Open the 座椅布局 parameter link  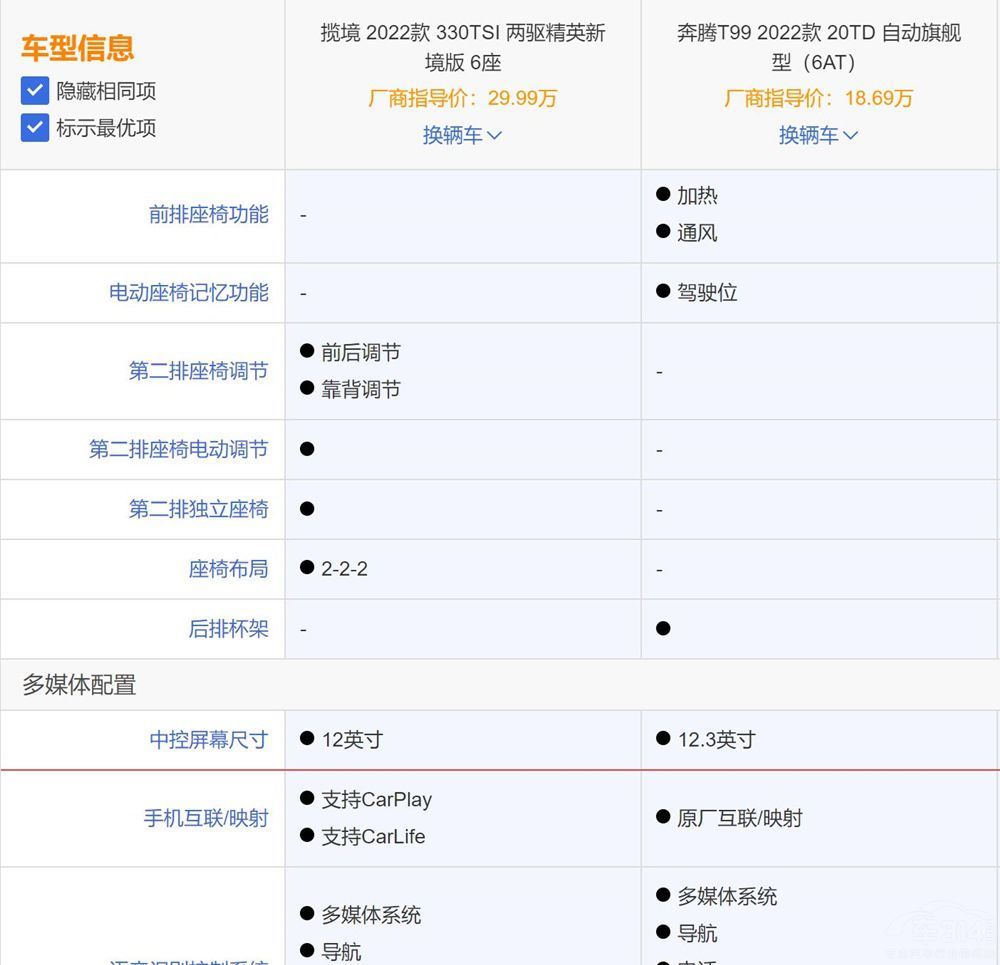pyautogui.click(x=228, y=569)
